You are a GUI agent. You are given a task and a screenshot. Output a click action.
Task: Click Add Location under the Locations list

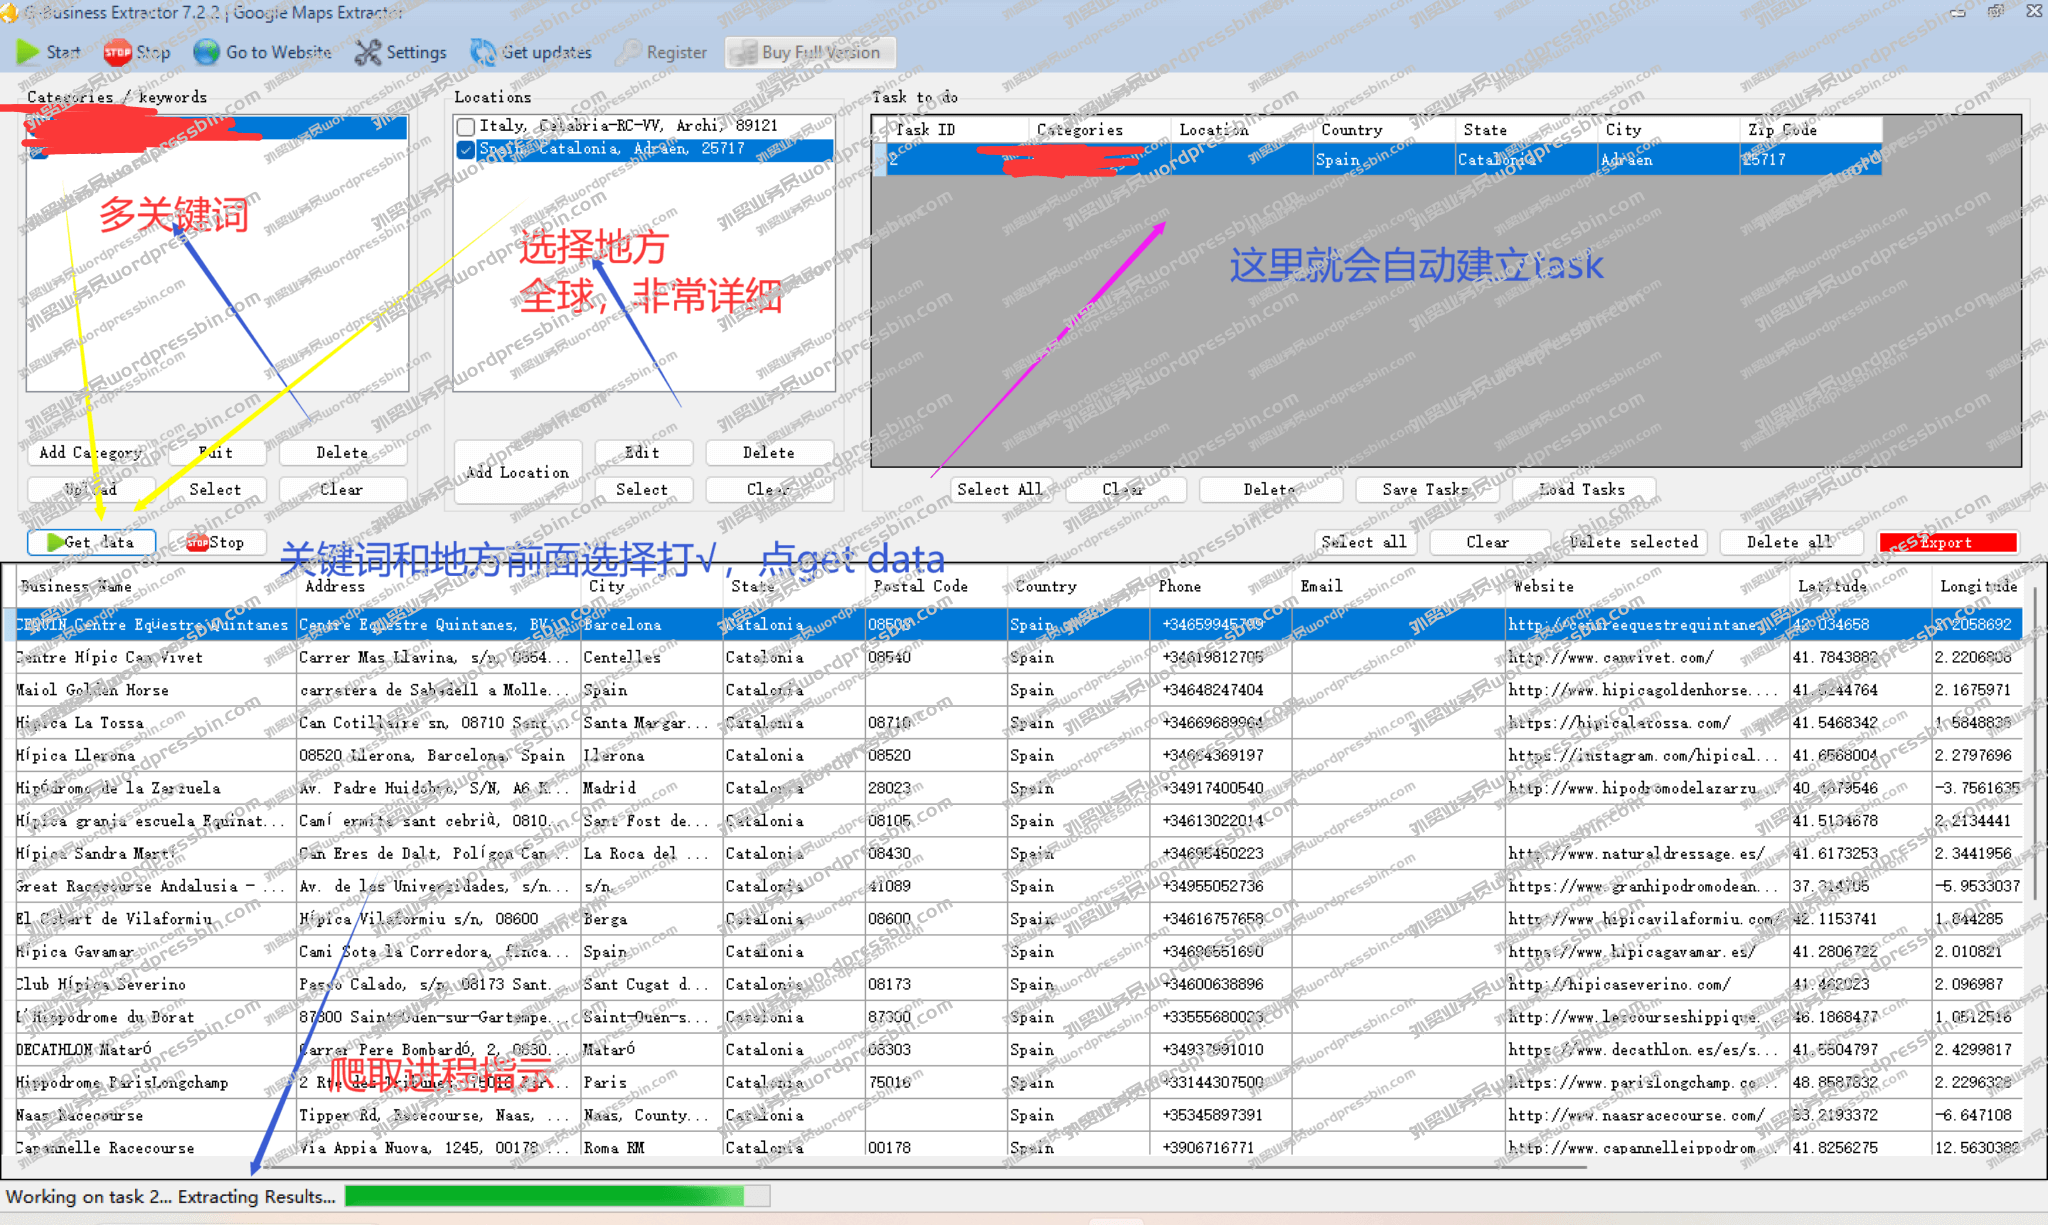(517, 471)
